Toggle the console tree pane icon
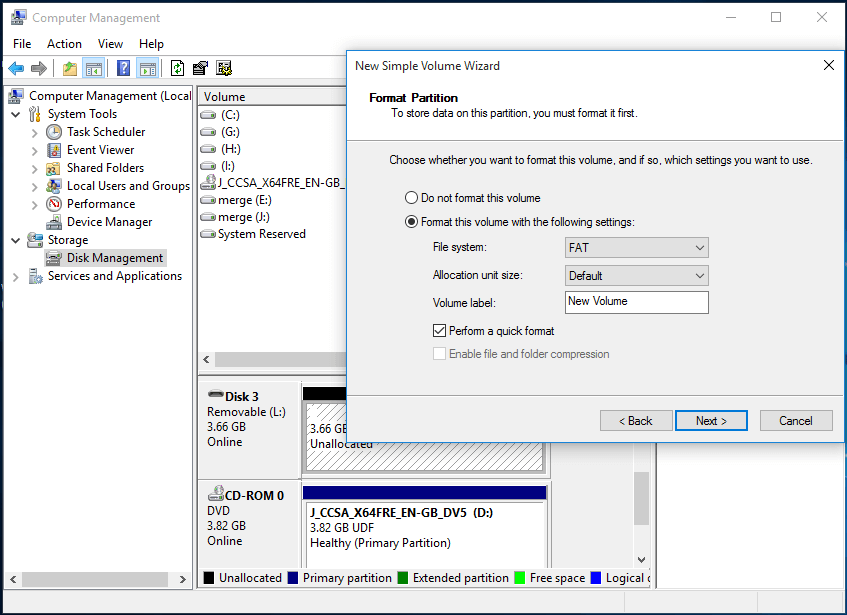Viewport: 847px width, 615px height. (93, 68)
